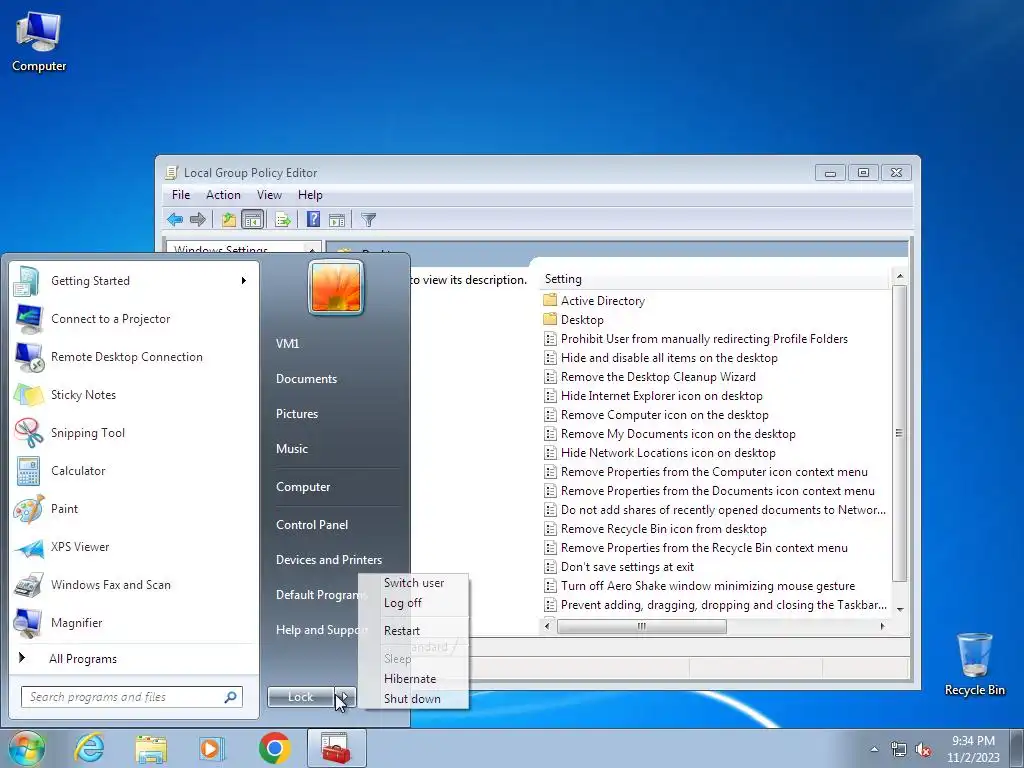1024x768 pixels.
Task: Open Control Panel from Start menu
Action: 312,525
